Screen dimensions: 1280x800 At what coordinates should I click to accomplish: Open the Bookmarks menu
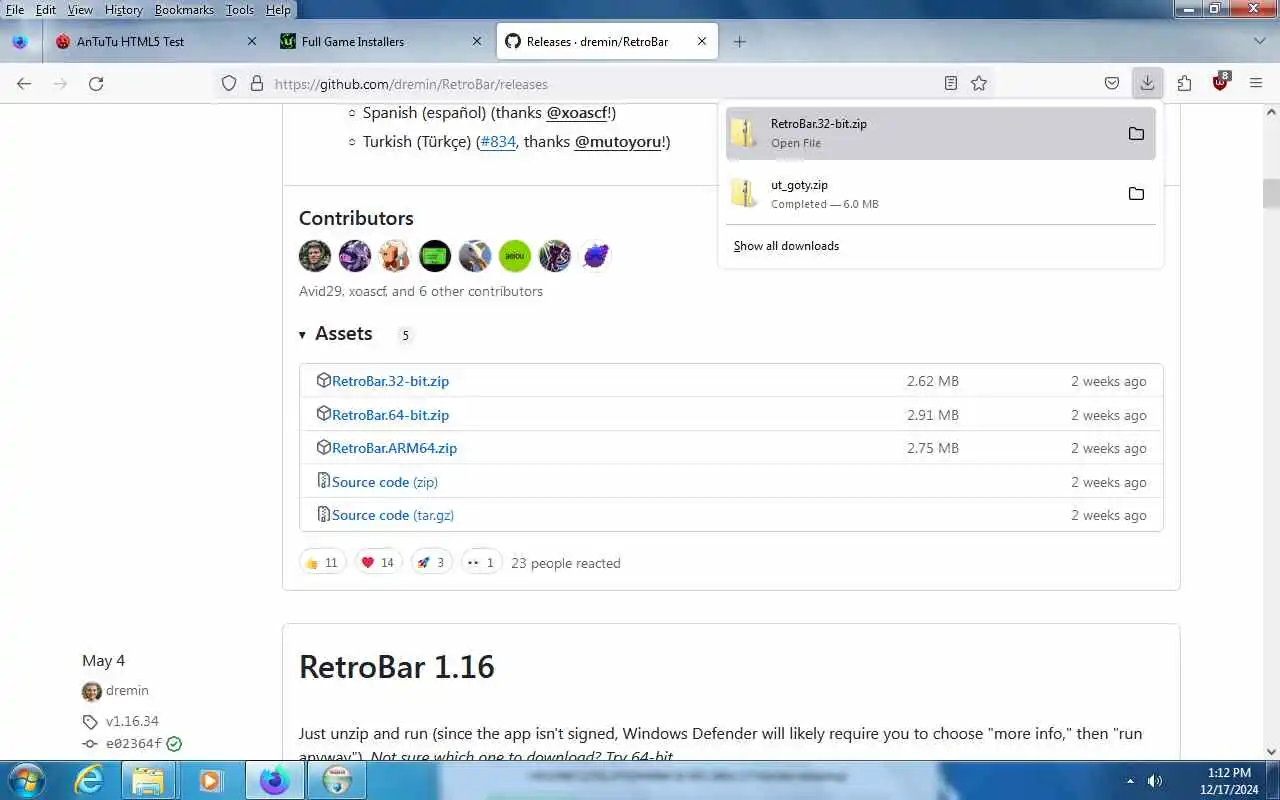tap(184, 9)
